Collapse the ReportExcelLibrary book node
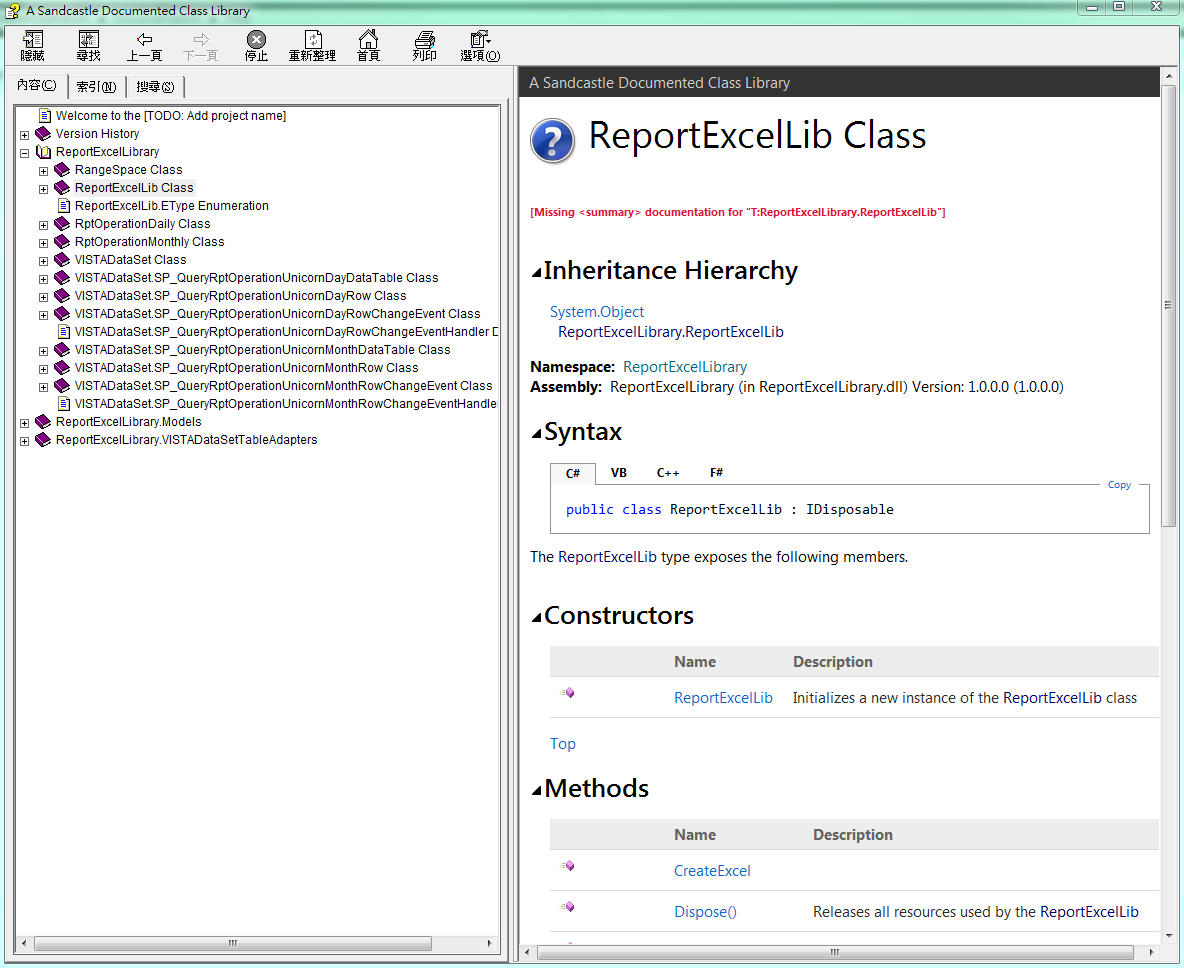The width and height of the screenshot is (1184, 968). click(x=24, y=152)
